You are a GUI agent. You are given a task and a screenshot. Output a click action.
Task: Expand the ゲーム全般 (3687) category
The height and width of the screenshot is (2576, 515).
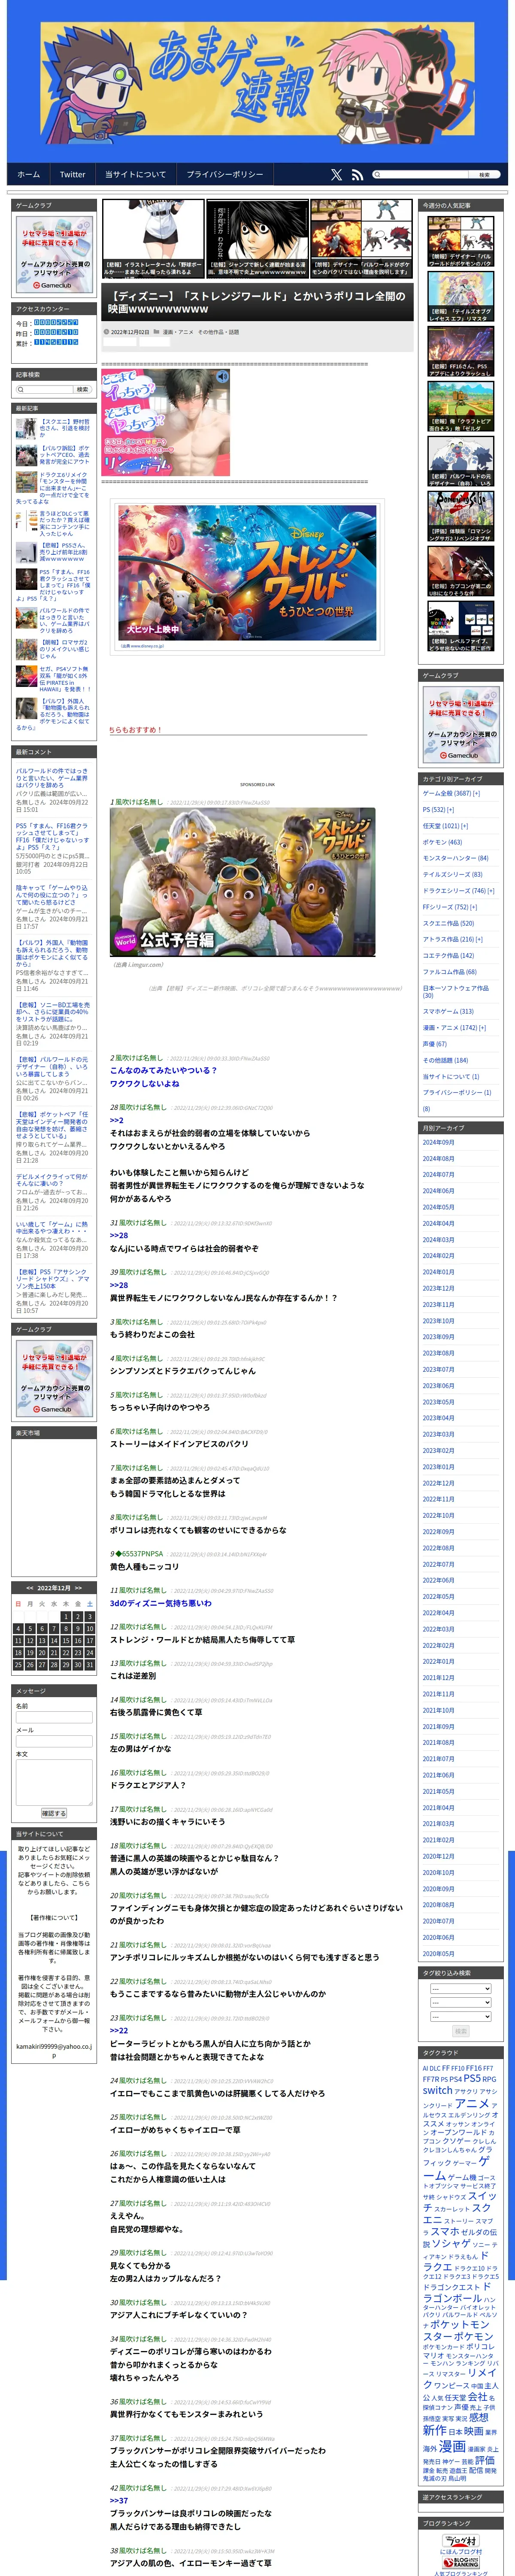pyautogui.click(x=477, y=793)
